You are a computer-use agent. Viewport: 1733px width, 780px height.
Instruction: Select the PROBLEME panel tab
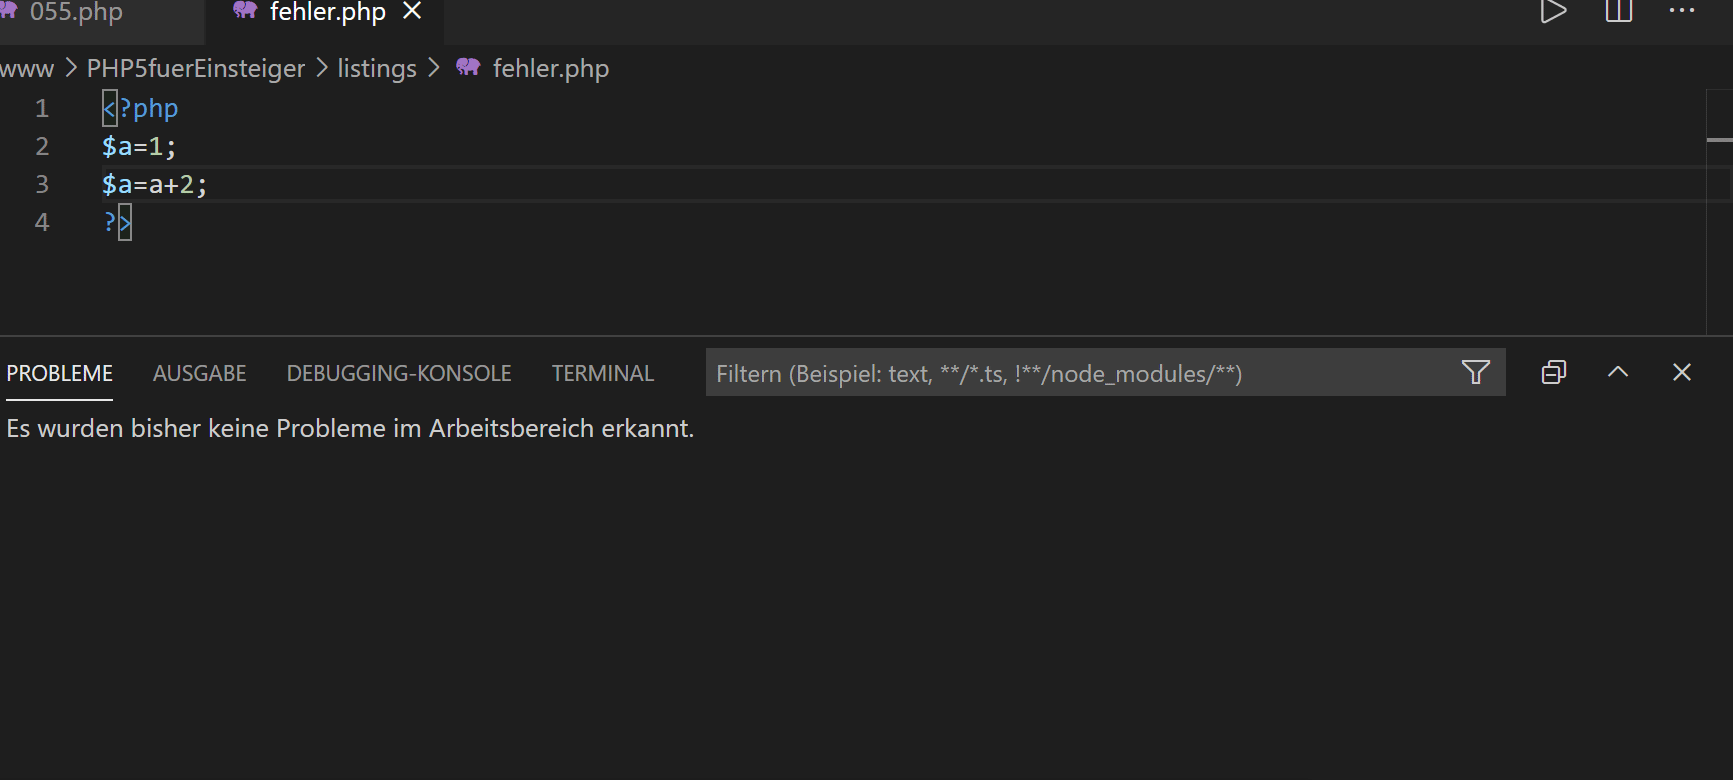pyautogui.click(x=60, y=373)
